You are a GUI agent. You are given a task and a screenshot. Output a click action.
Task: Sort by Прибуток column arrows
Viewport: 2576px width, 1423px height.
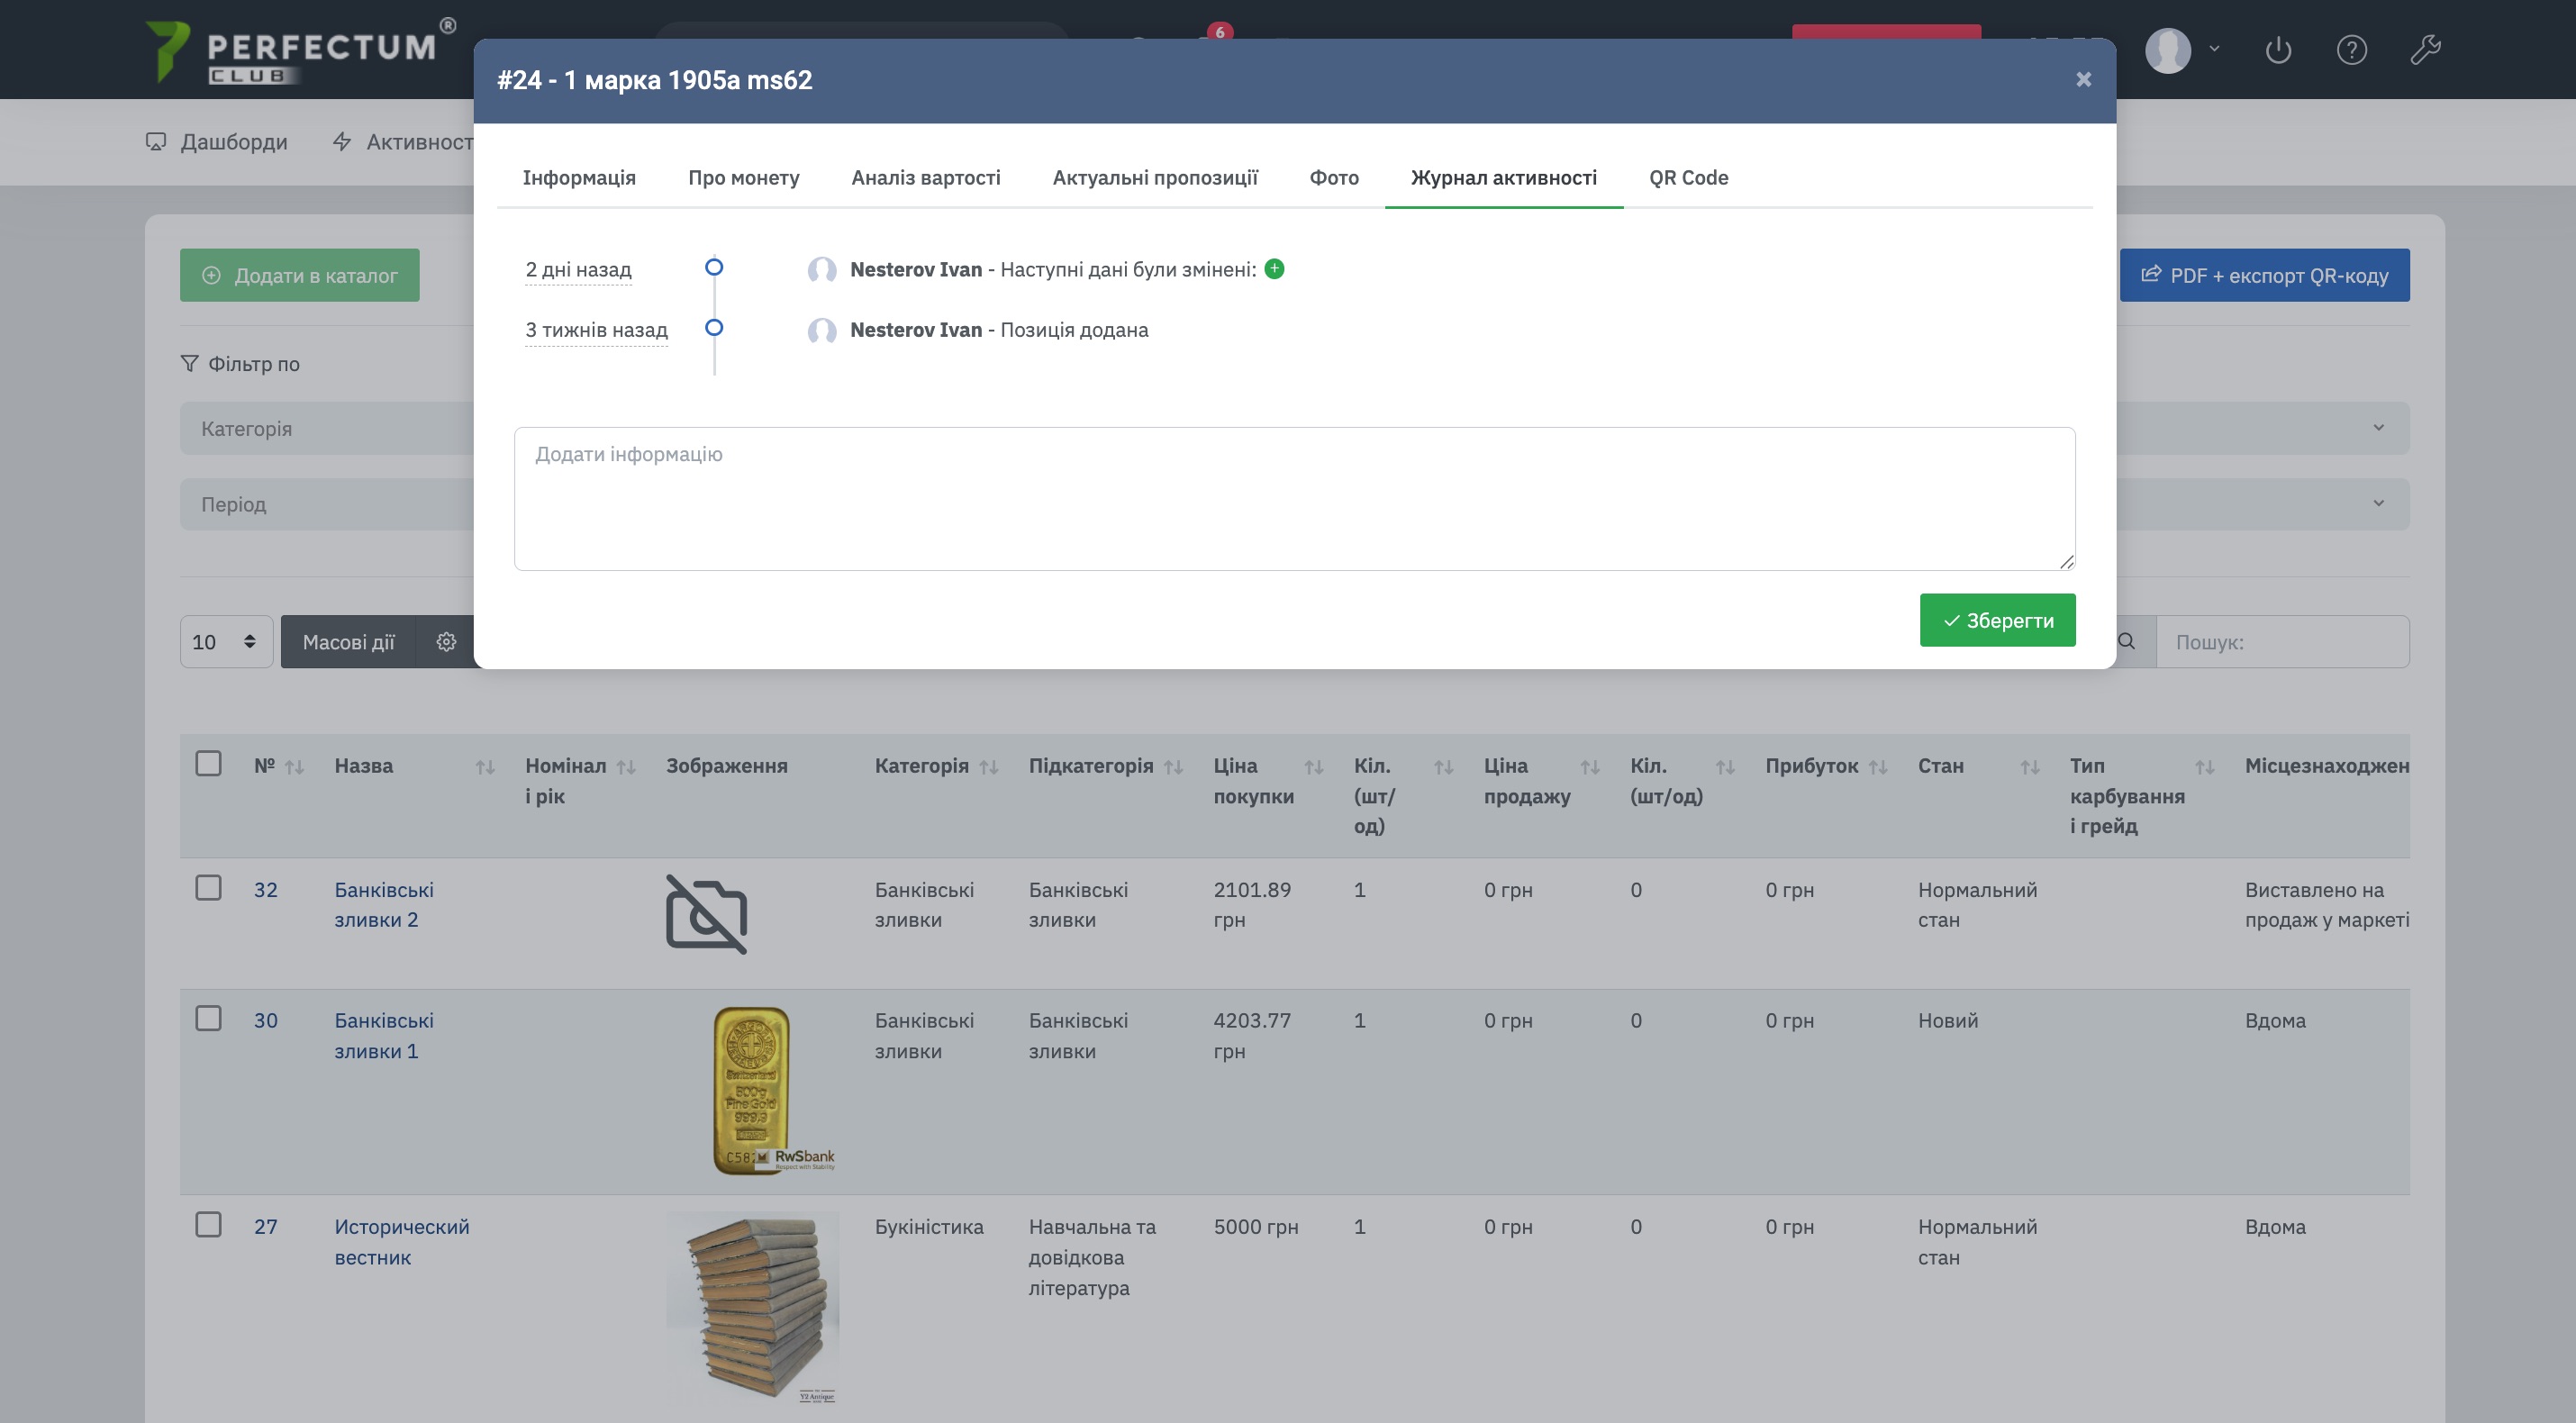(x=1878, y=767)
